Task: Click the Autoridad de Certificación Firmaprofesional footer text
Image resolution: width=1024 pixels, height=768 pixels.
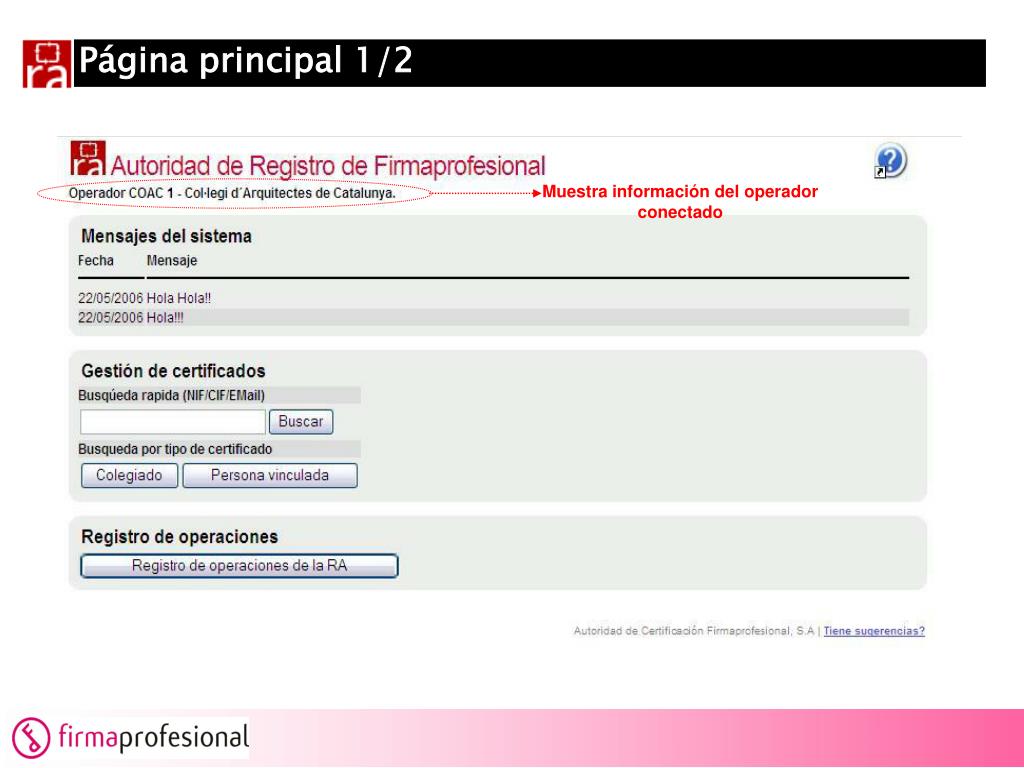Action: (x=694, y=631)
